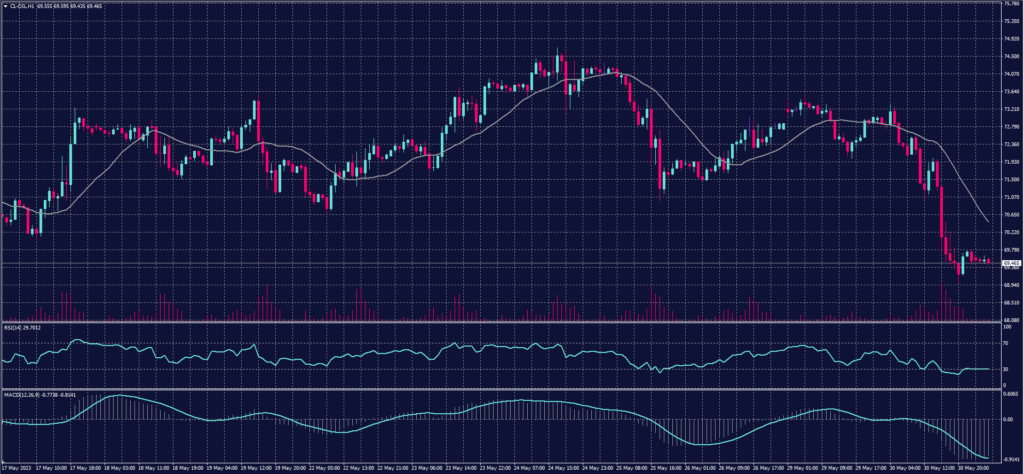Click the 17 May 2023 date label
Image resolution: width=1024 pixels, height=474 pixels.
click(18, 466)
